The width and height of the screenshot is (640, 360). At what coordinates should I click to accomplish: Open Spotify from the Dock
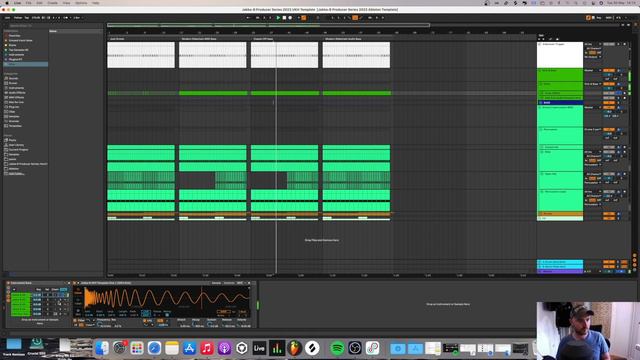click(337, 348)
